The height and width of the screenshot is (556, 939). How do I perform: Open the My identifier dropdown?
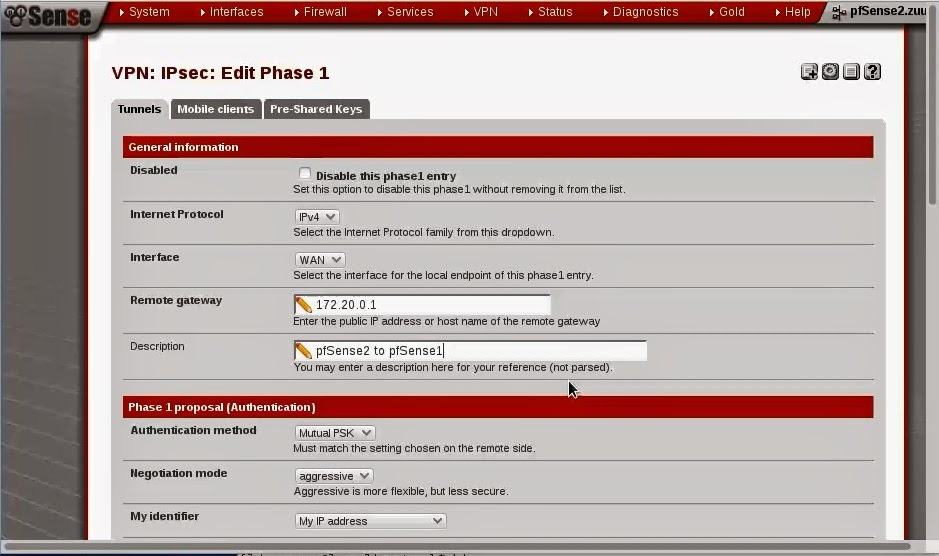370,521
